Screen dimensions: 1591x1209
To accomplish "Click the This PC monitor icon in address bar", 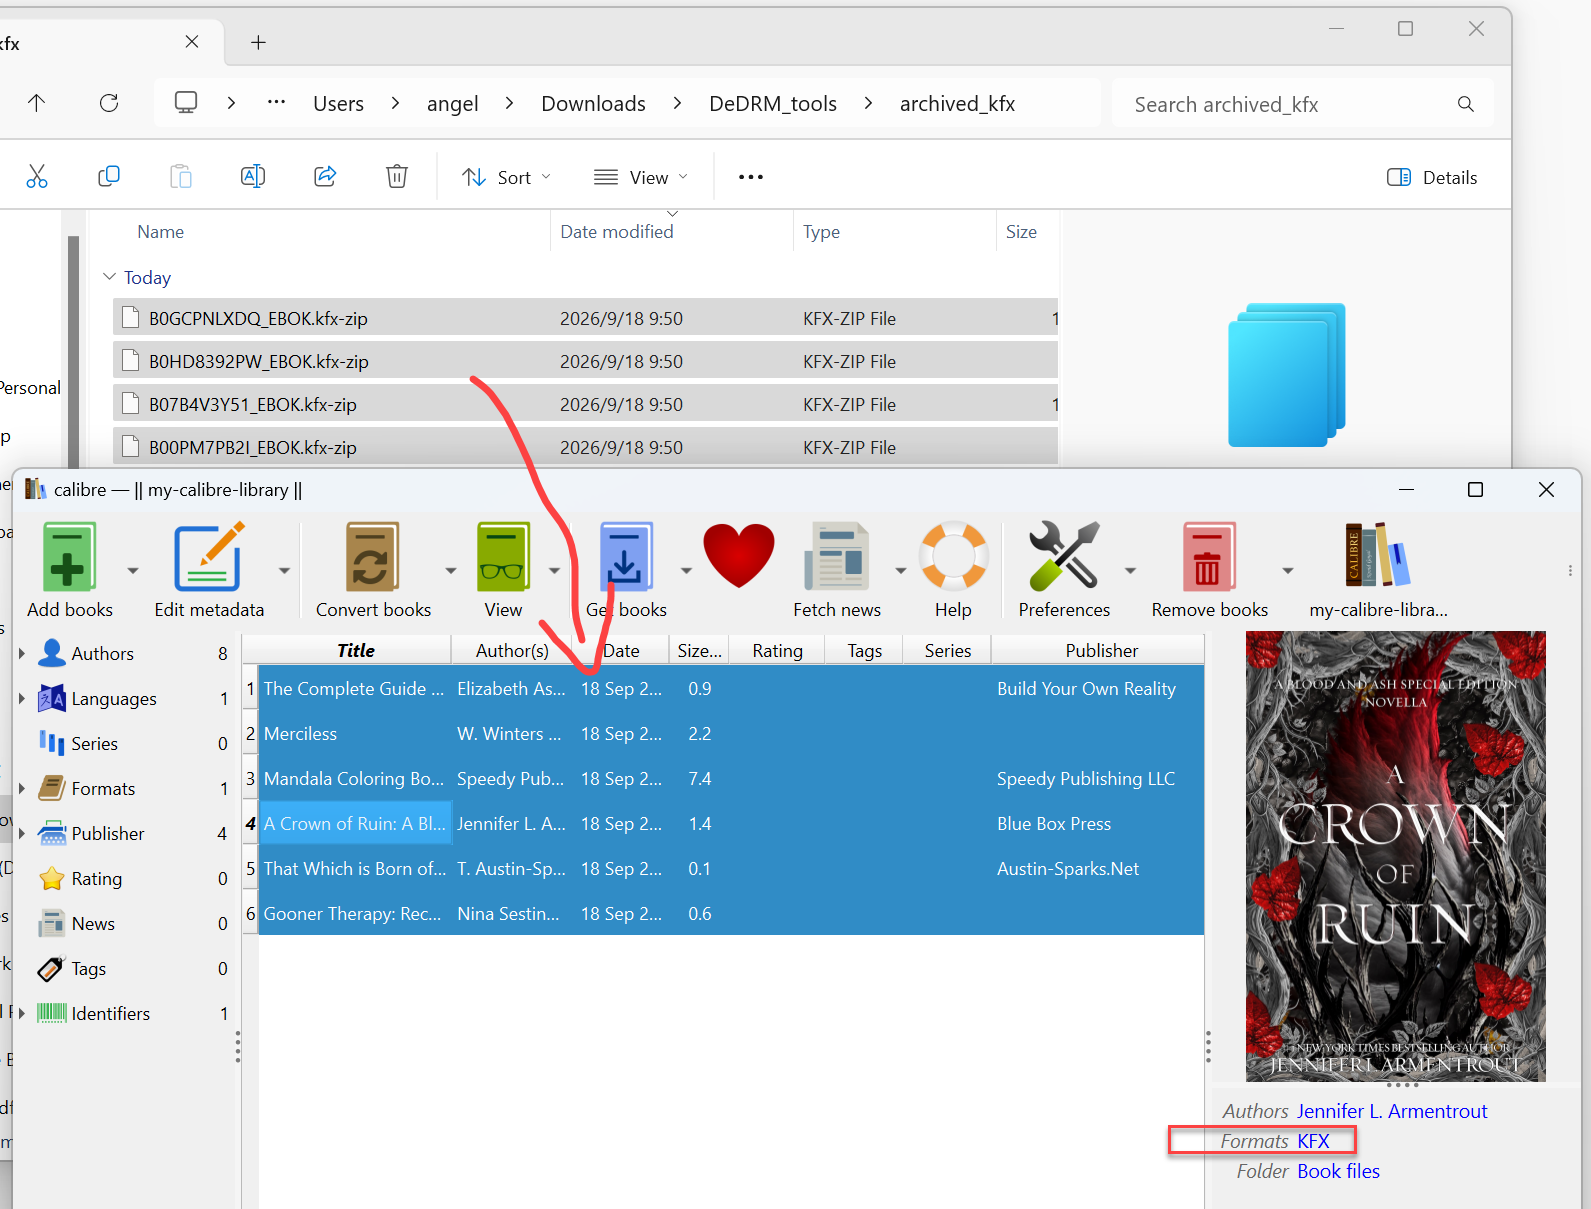I will click(x=186, y=103).
